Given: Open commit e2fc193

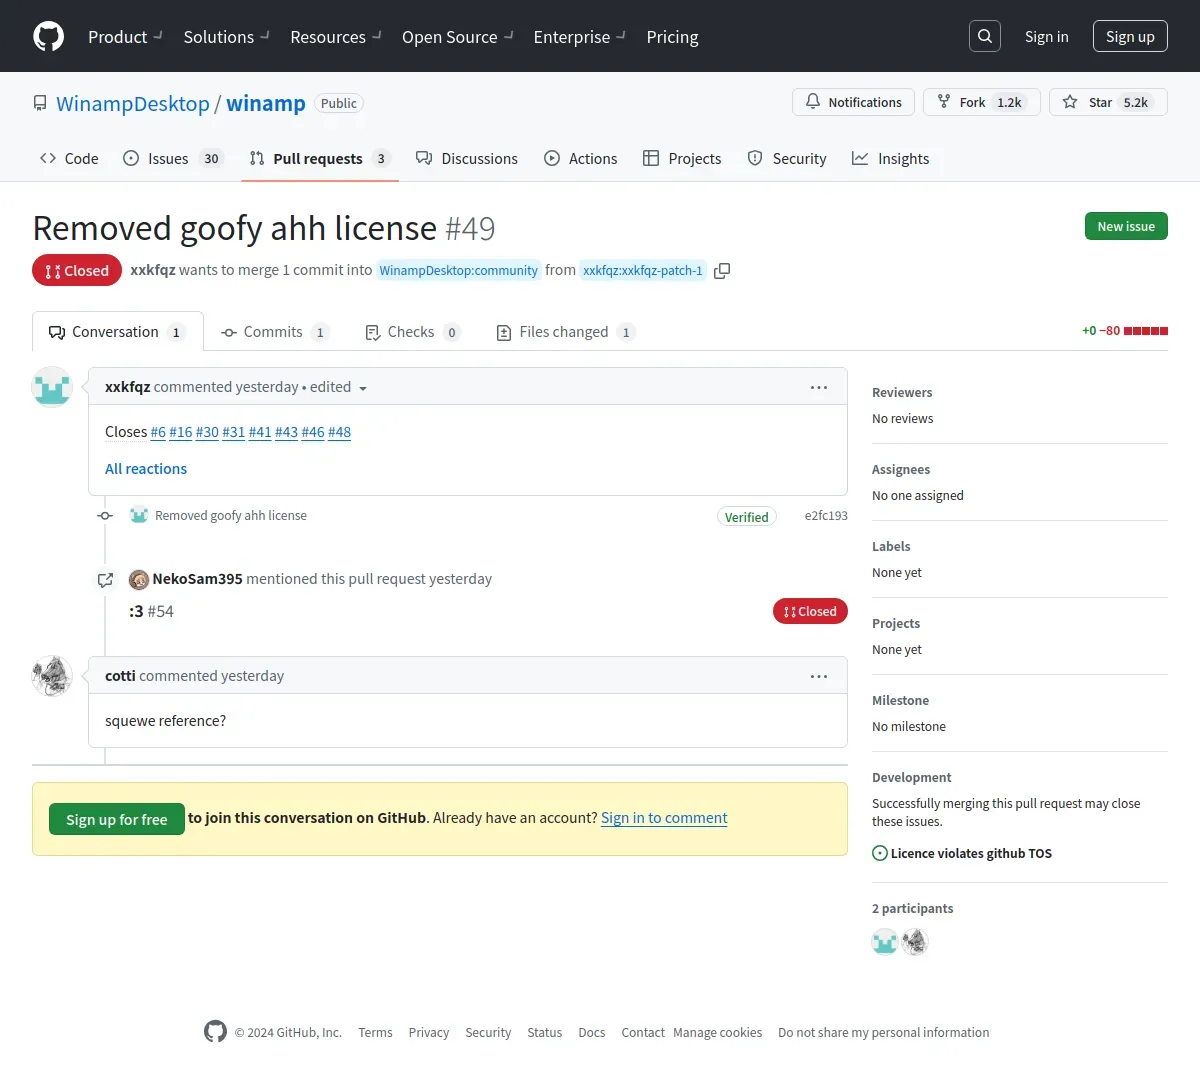Looking at the screenshot, I should 826,516.
